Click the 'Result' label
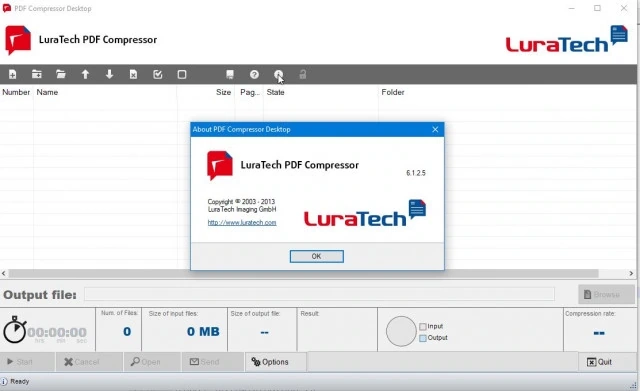Image resolution: width=640 pixels, height=391 pixels. pos(309,313)
